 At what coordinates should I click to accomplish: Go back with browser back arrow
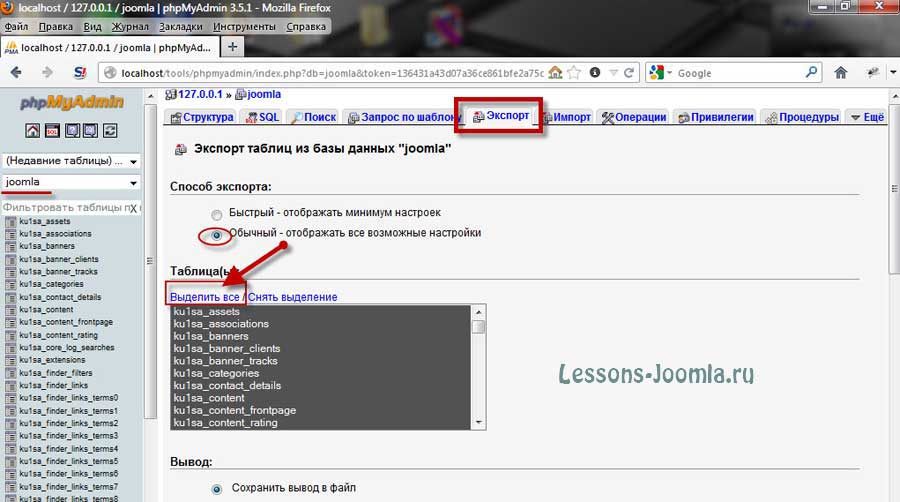pyautogui.click(x=16, y=72)
